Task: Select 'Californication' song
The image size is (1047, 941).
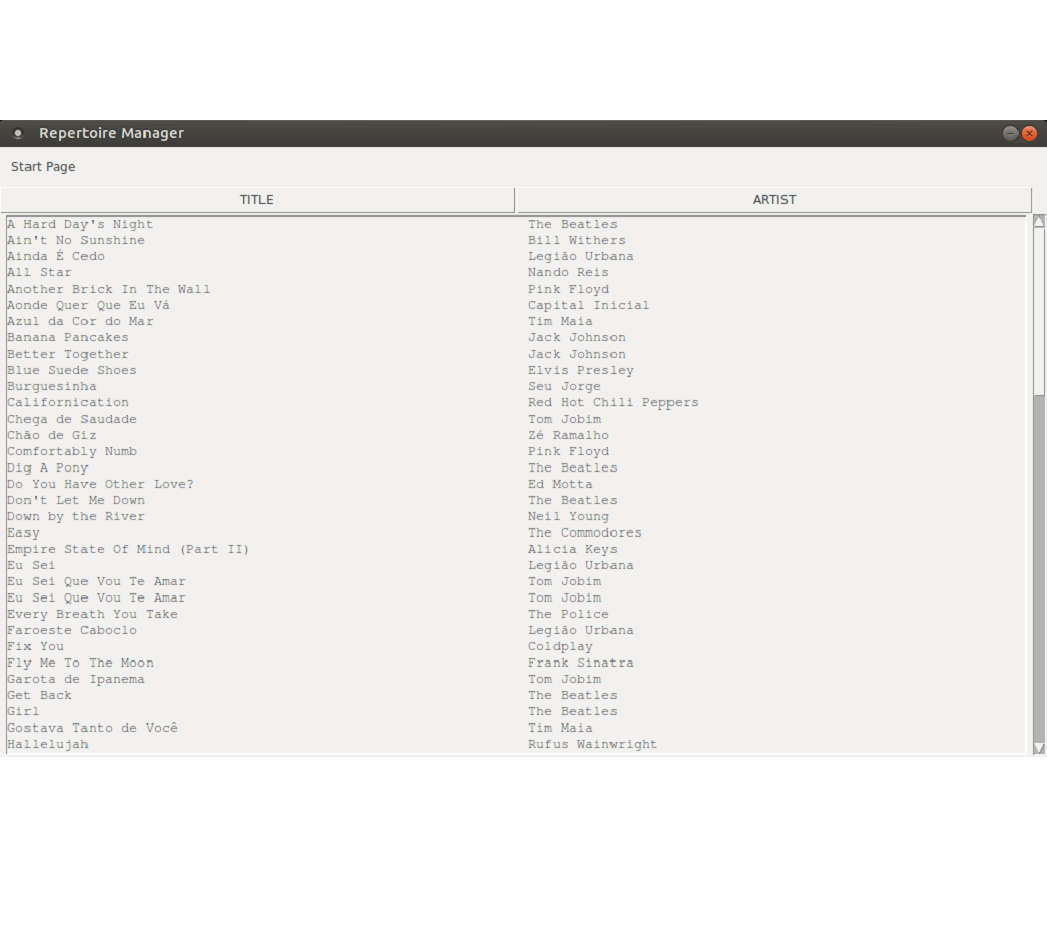Action: coord(68,402)
